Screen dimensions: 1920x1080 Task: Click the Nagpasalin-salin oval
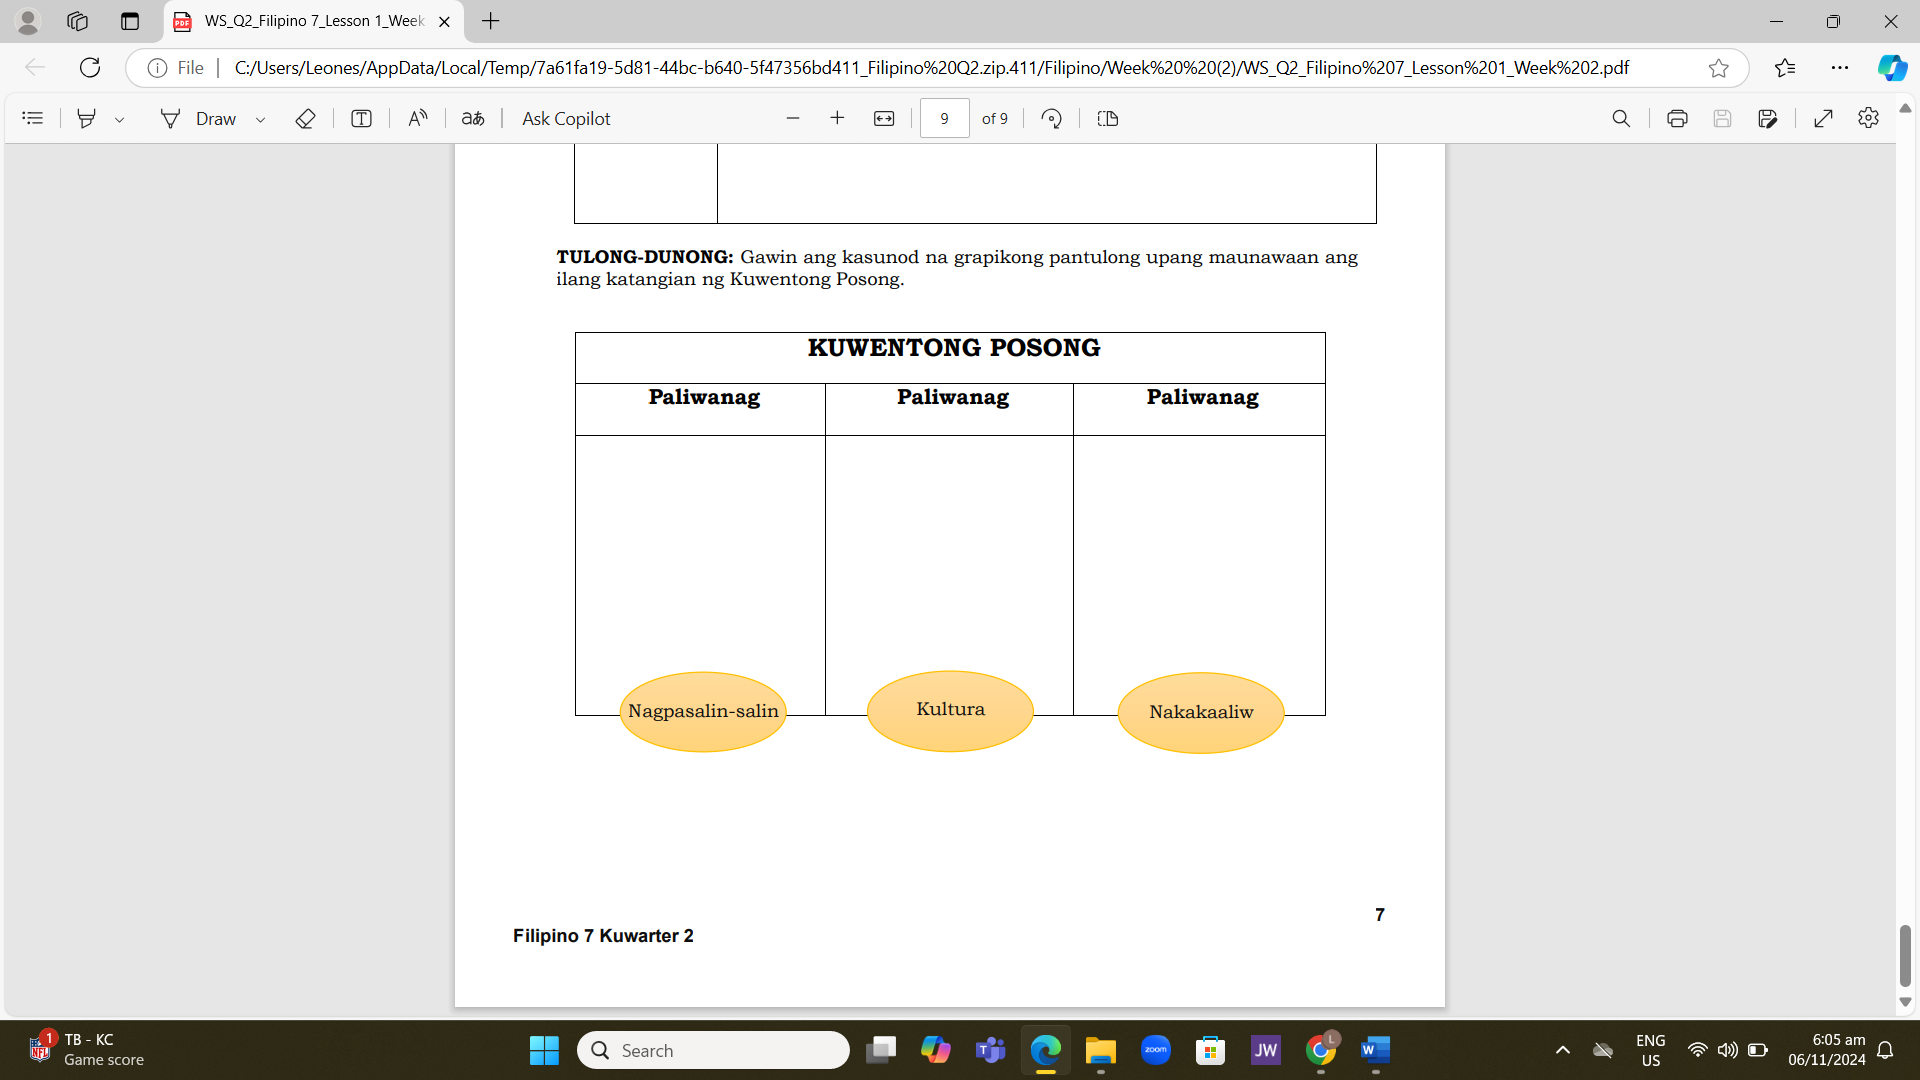click(x=703, y=711)
